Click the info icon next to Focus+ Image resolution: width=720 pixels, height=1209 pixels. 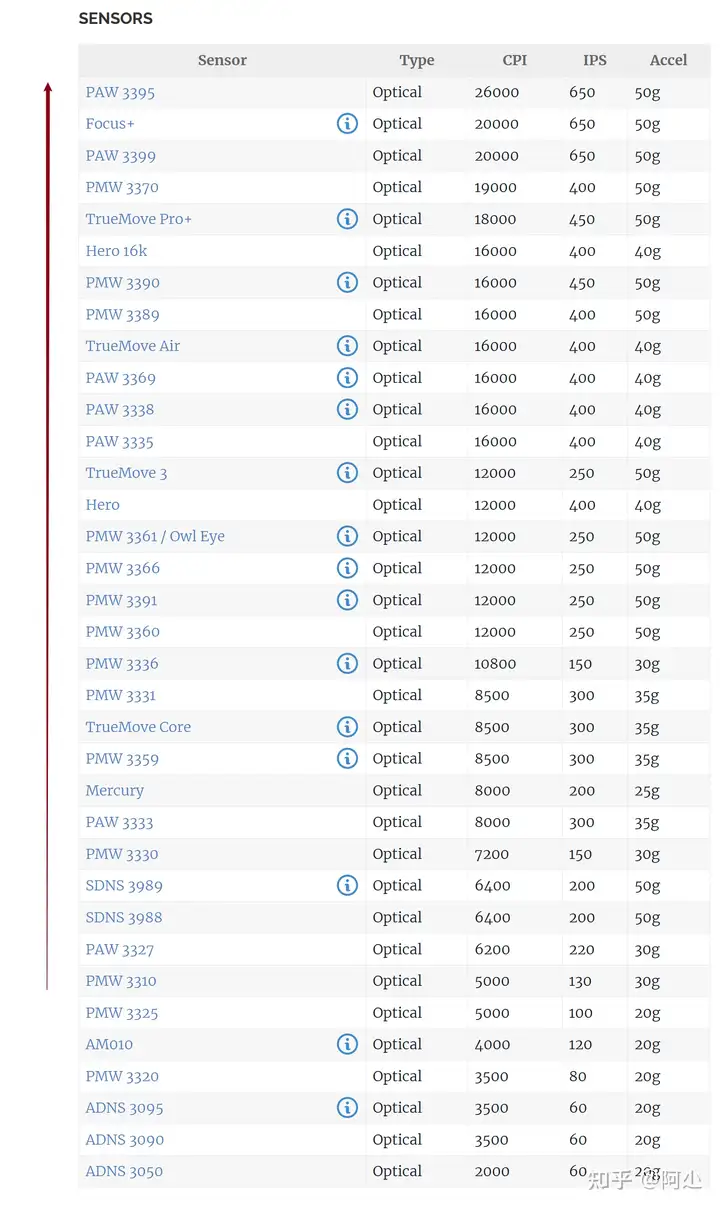347,124
